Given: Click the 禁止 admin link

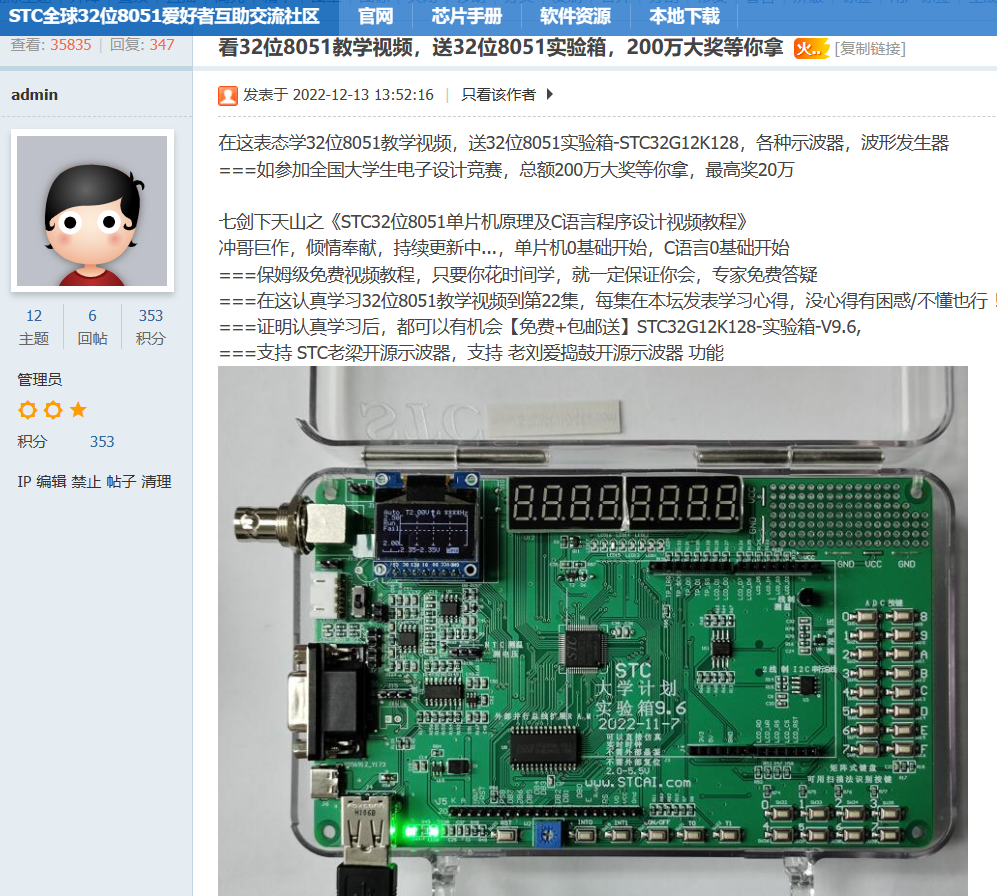Looking at the screenshot, I should pyautogui.click(x=86, y=482).
